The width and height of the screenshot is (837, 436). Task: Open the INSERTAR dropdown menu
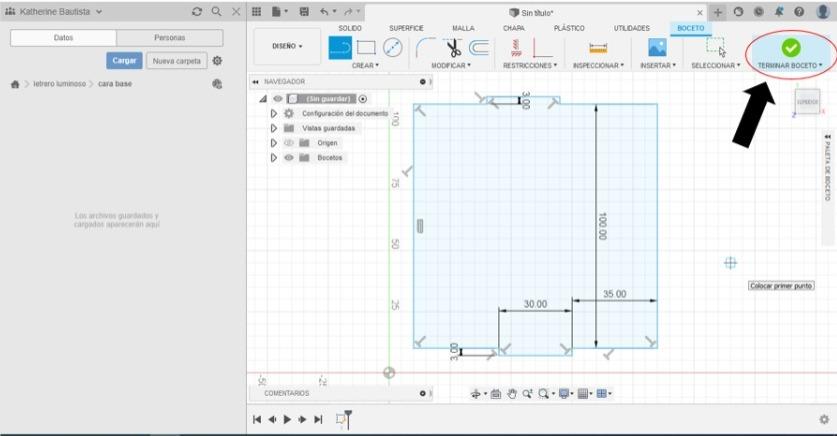(658, 66)
